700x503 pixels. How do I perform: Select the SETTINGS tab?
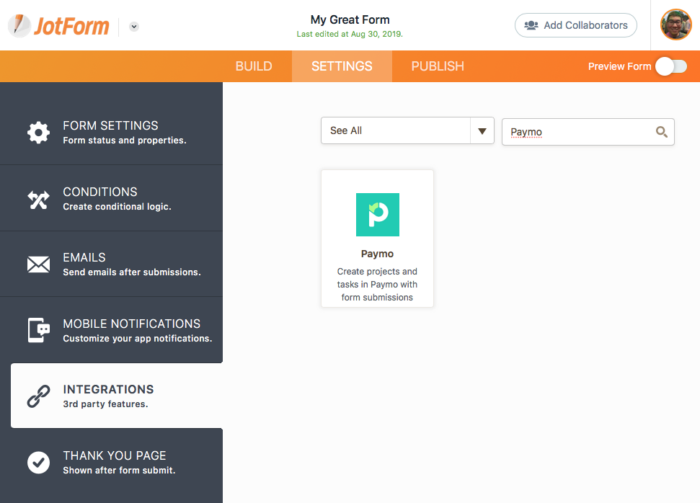(342, 66)
